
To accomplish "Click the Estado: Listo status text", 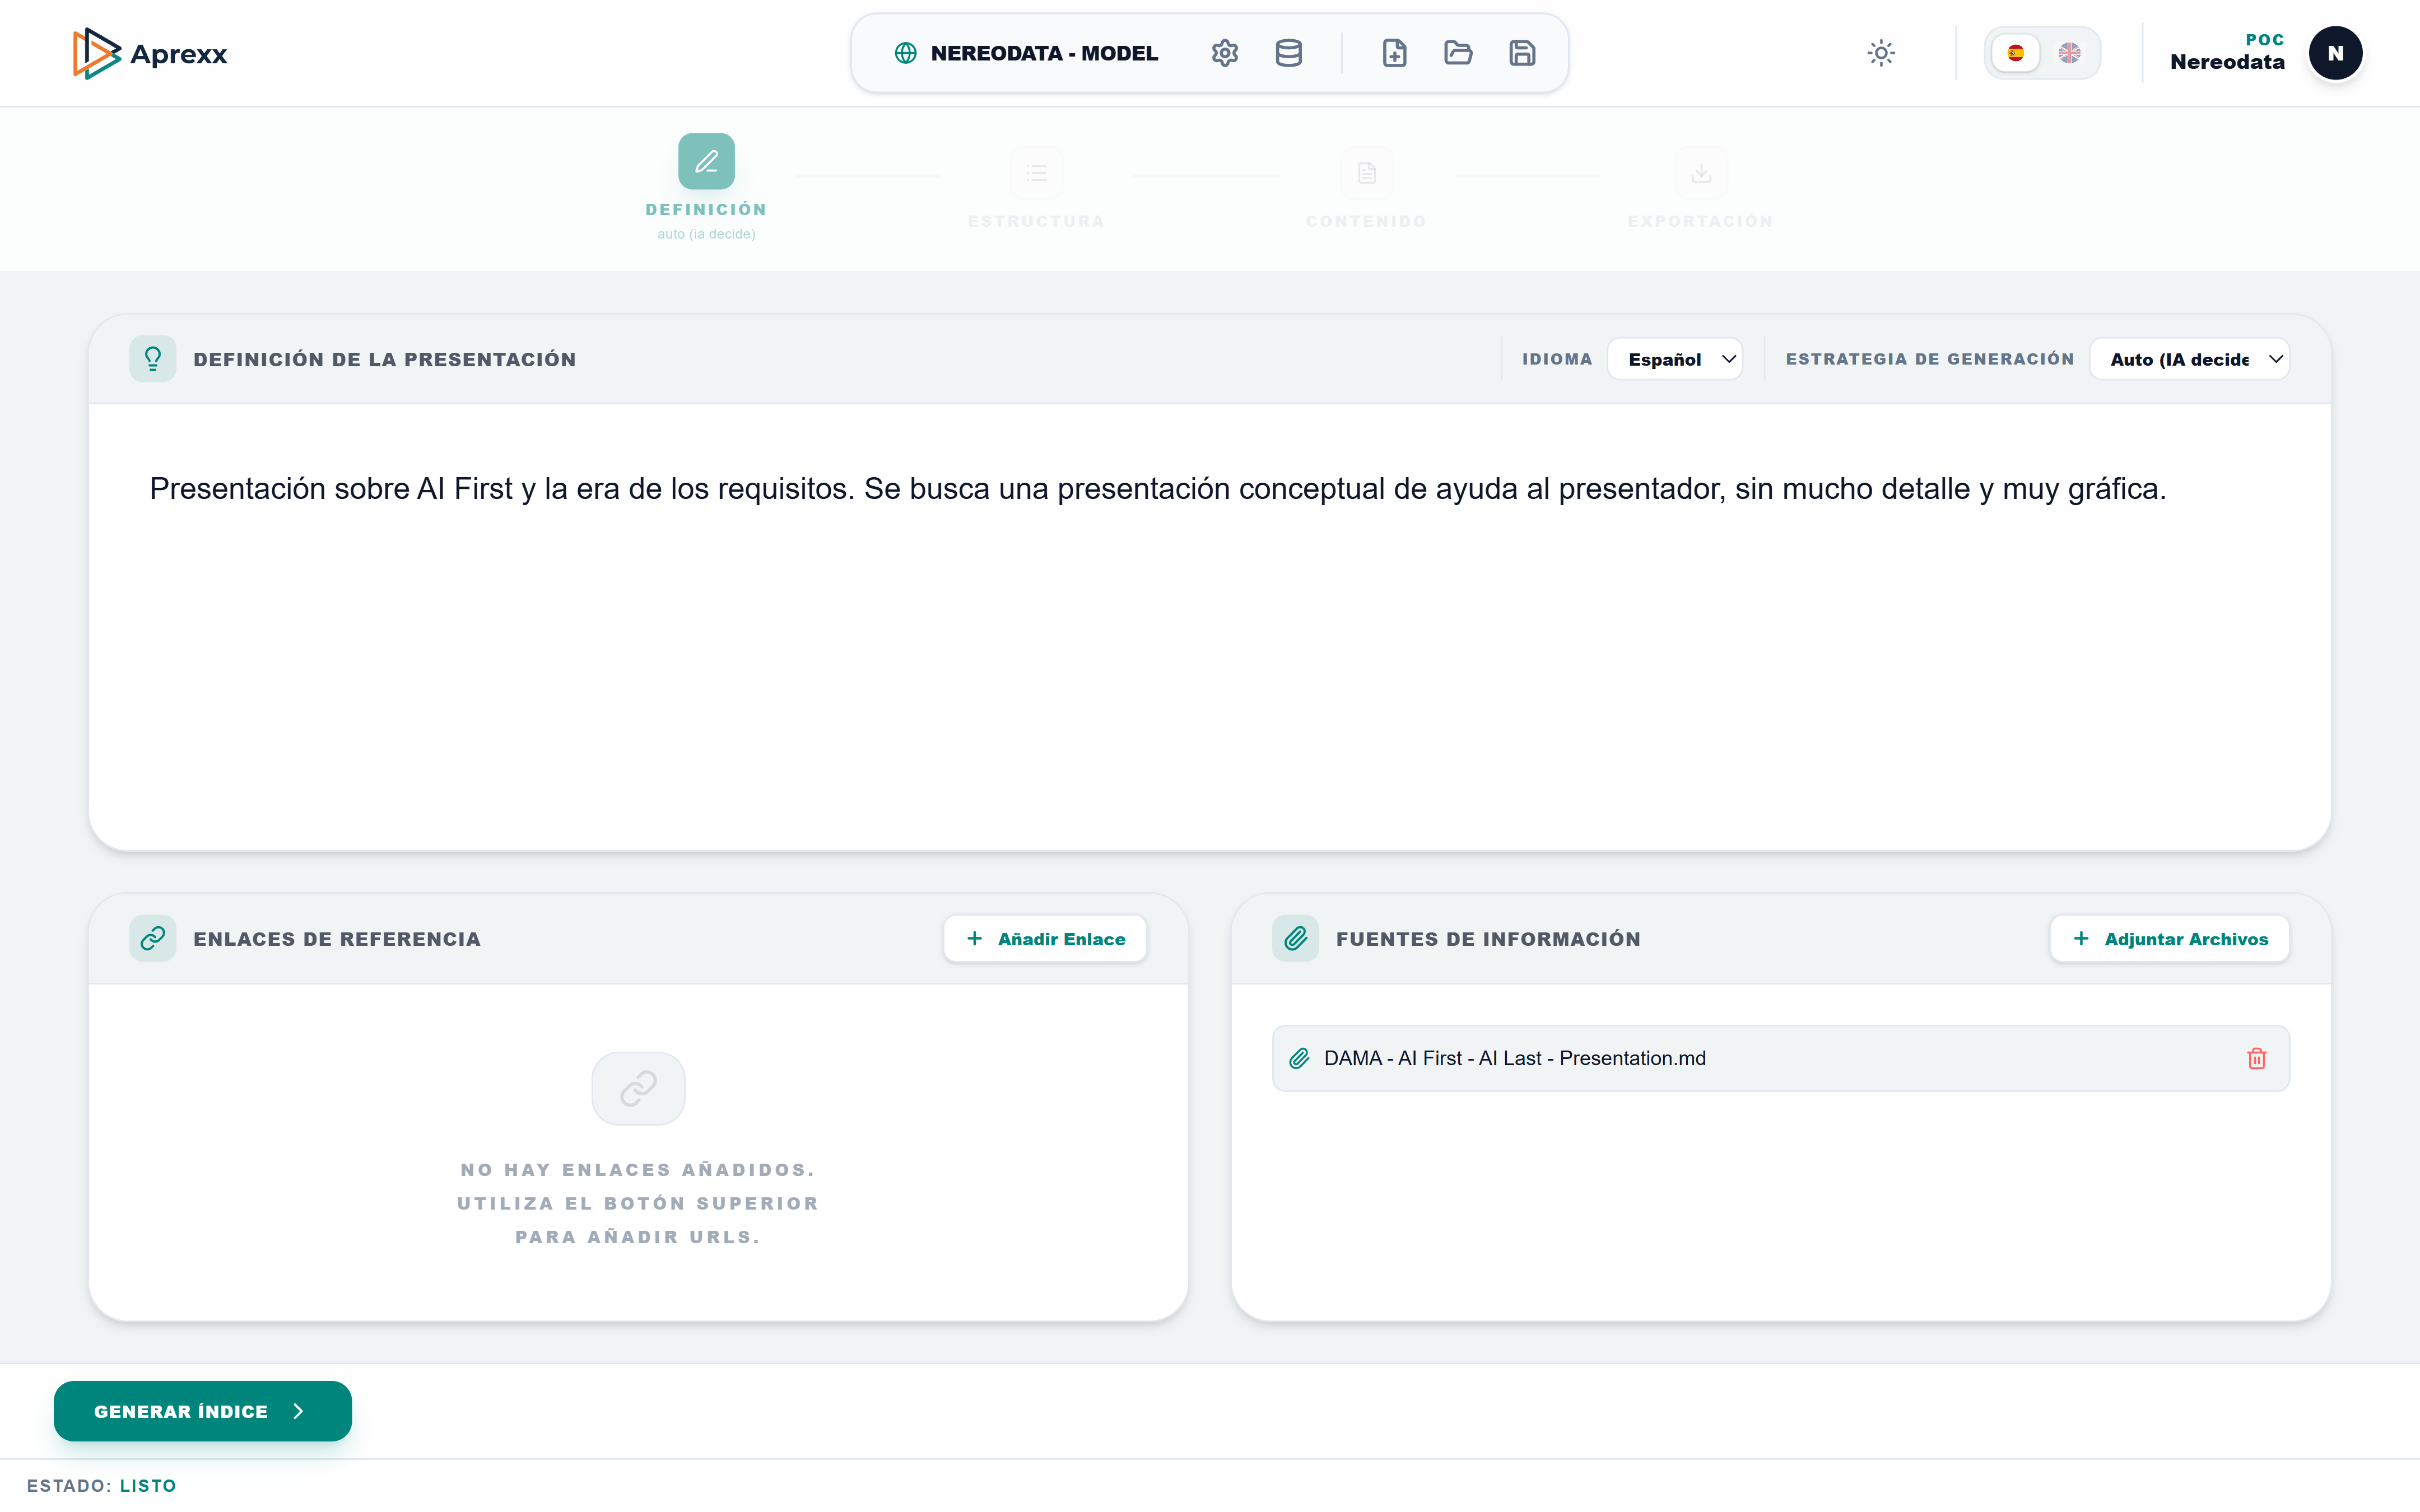I will tap(101, 1485).
